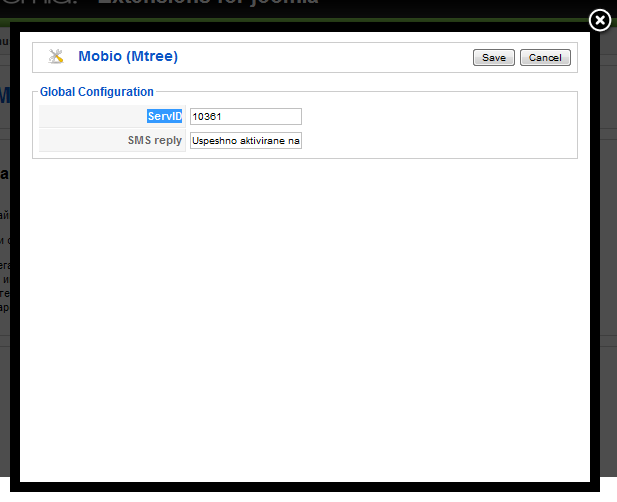Click the SMS reply input field
Image resolution: width=617 pixels, height=502 pixels.
[246, 140]
